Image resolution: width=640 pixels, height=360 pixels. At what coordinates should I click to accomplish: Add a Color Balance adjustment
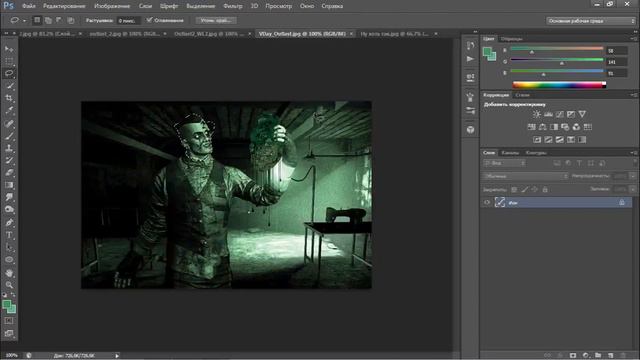(x=542, y=127)
